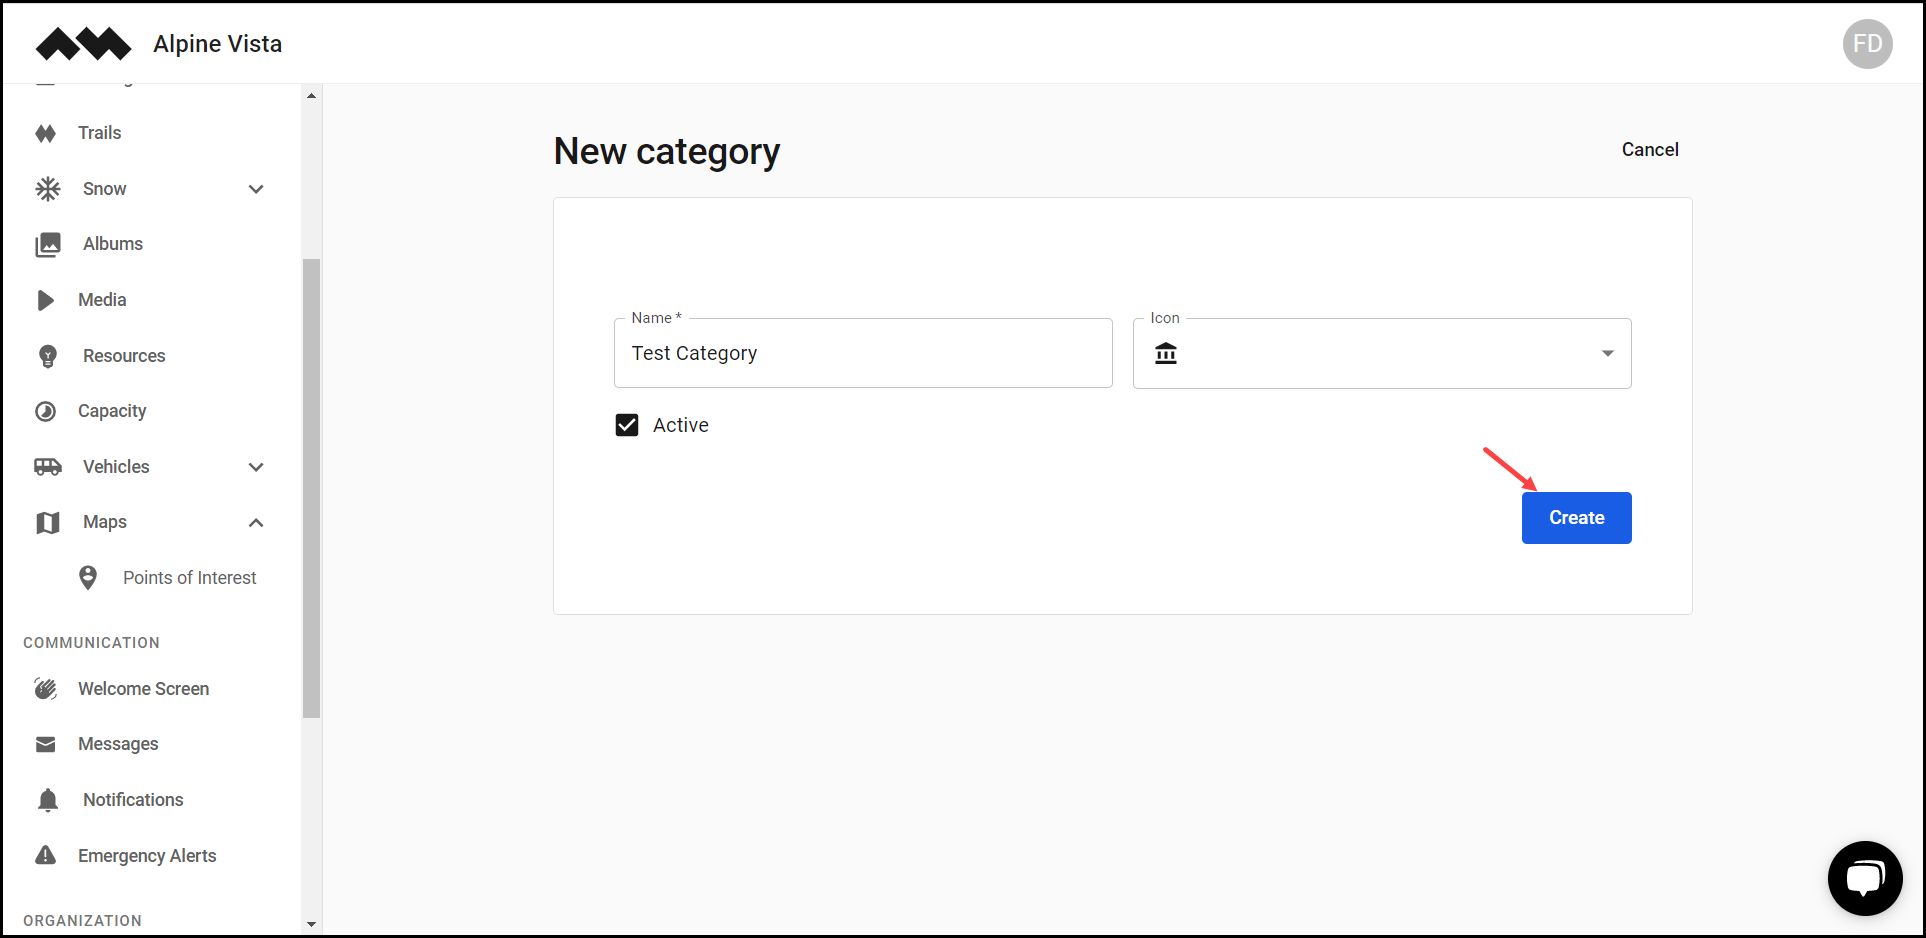Select the Trails sidebar icon
This screenshot has height=938, width=1926.
[x=47, y=132]
